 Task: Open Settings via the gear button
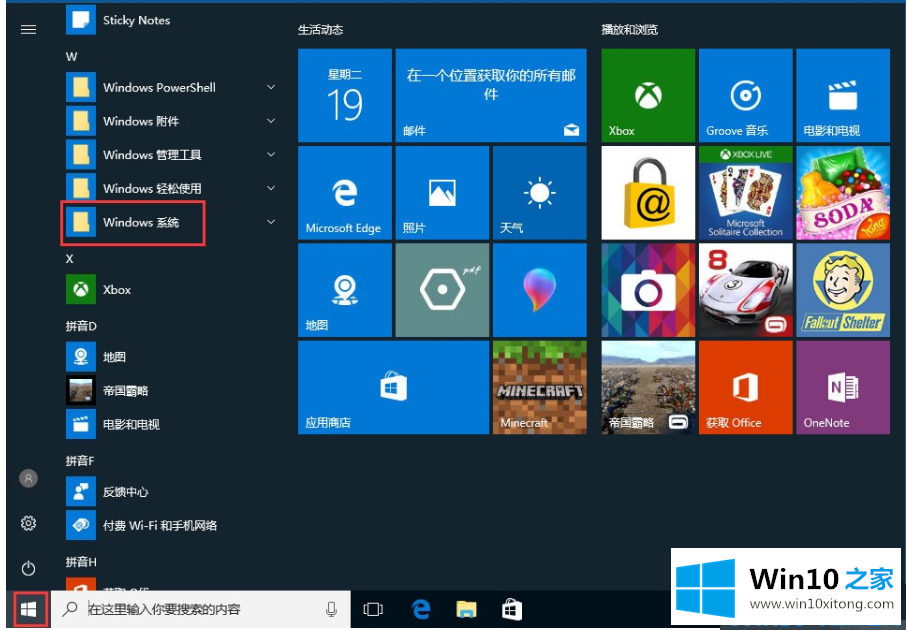[28, 523]
